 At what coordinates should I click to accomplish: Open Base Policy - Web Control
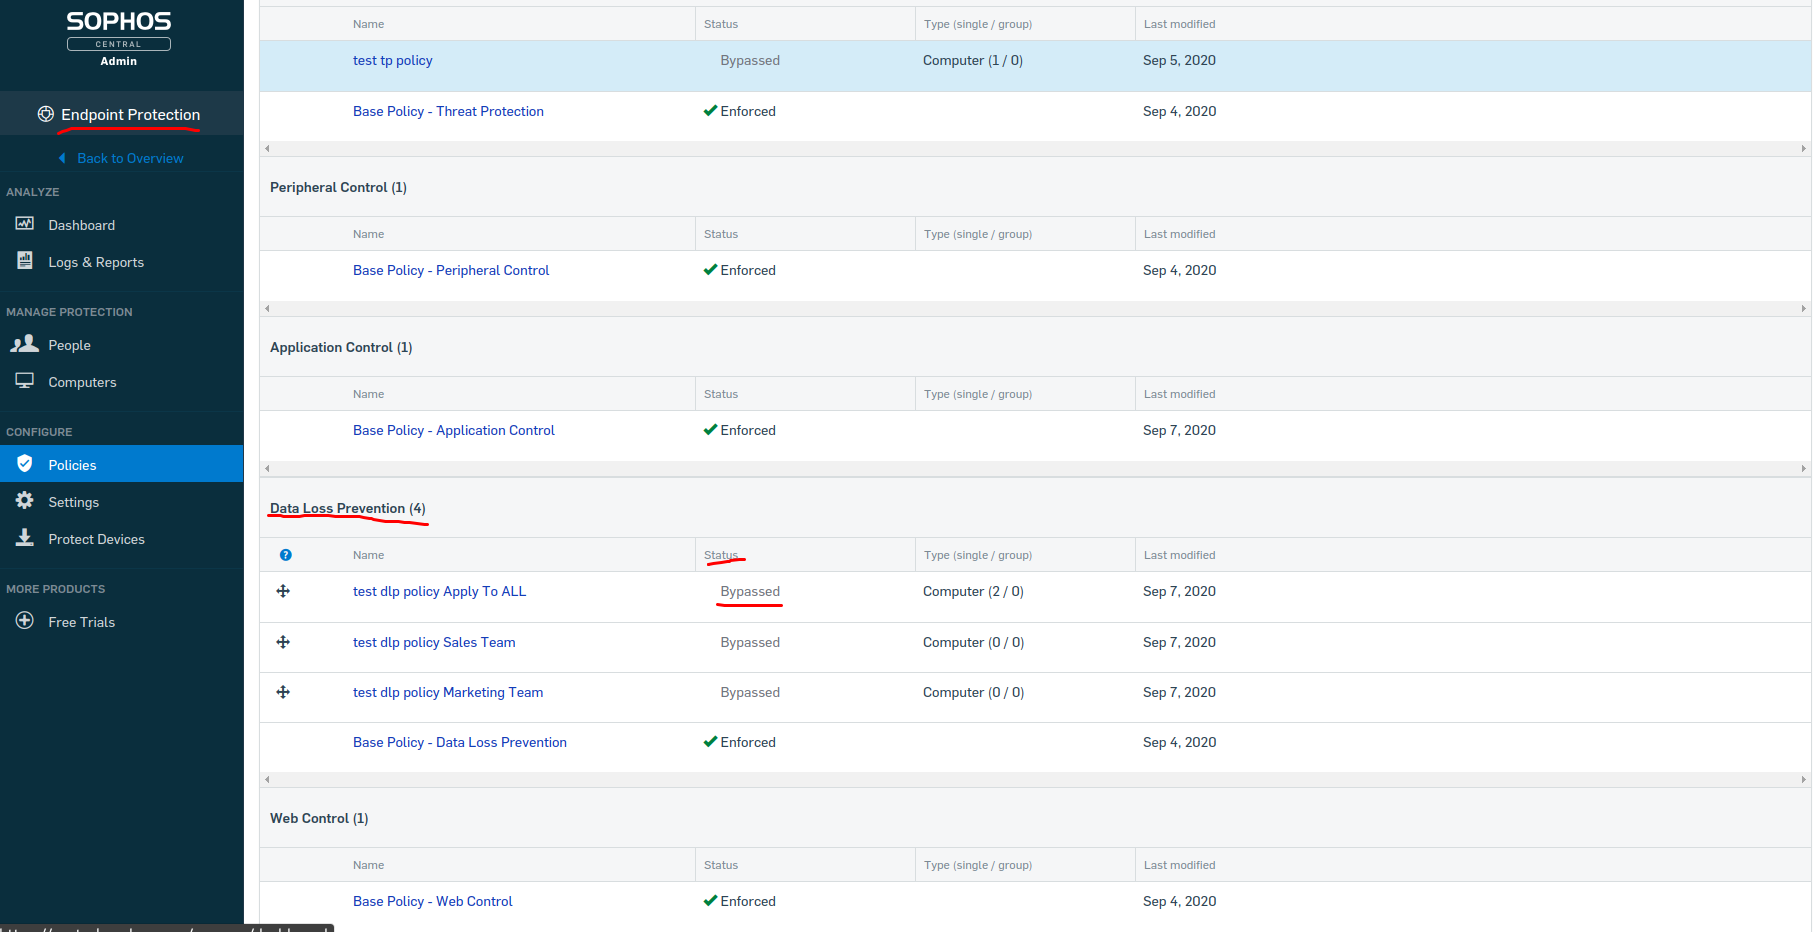[x=433, y=901]
